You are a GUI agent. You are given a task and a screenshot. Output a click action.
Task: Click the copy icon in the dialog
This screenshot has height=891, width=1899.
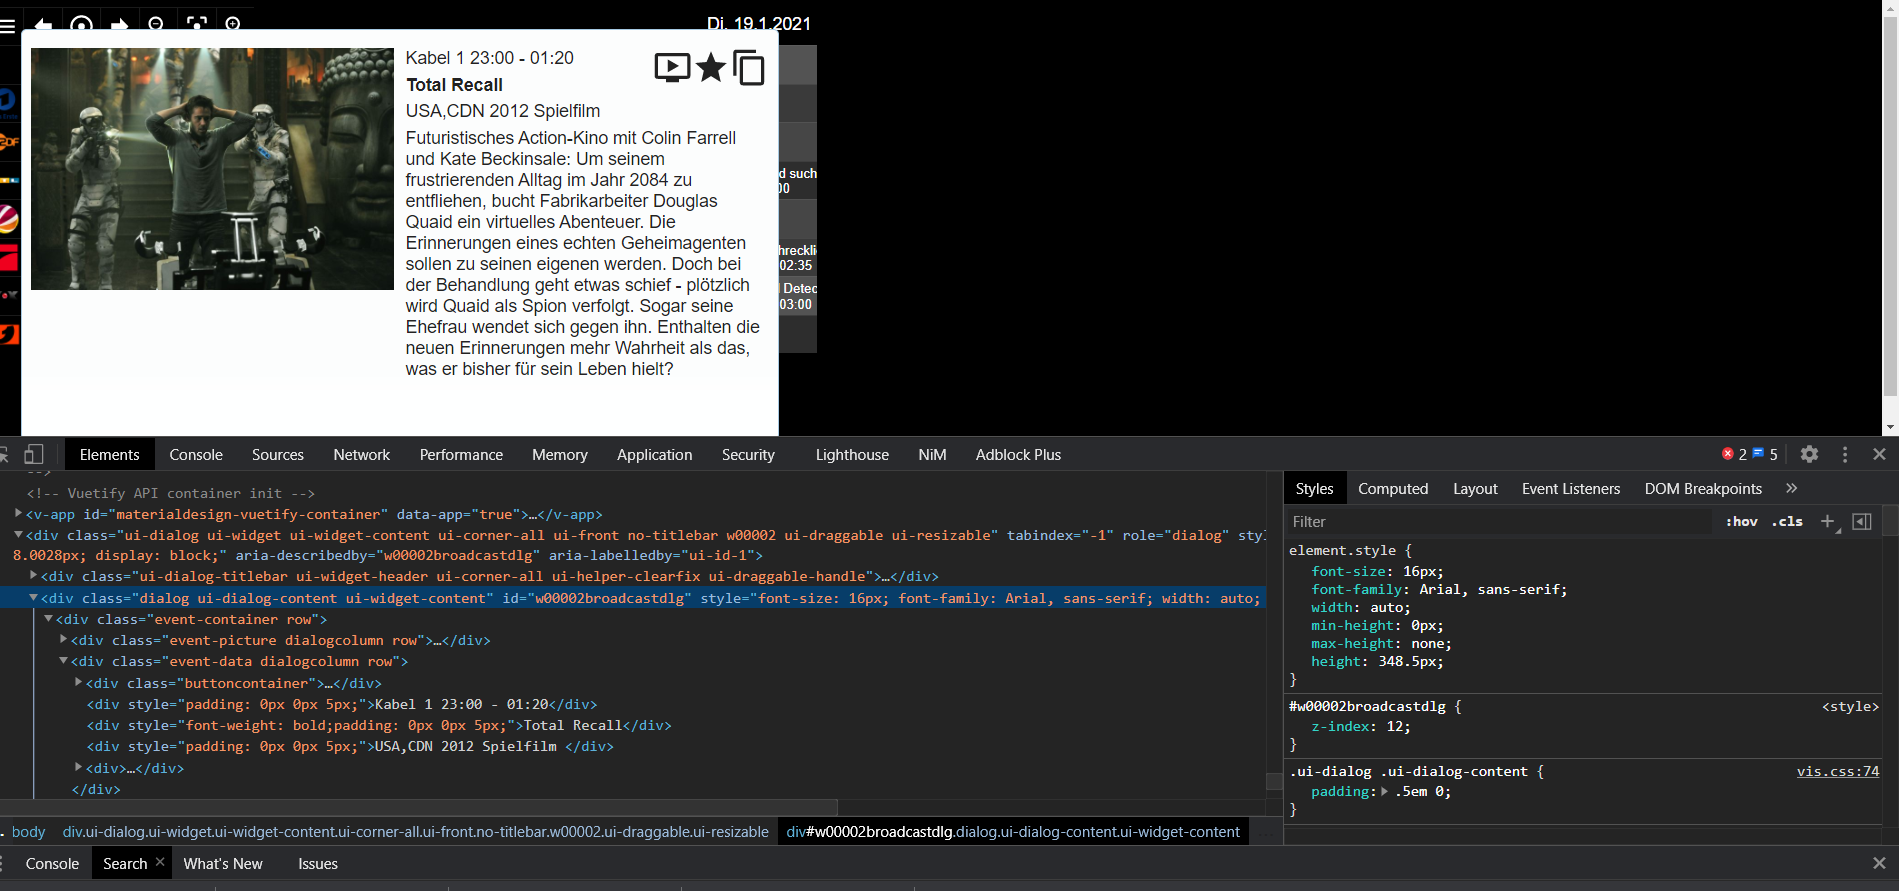748,68
